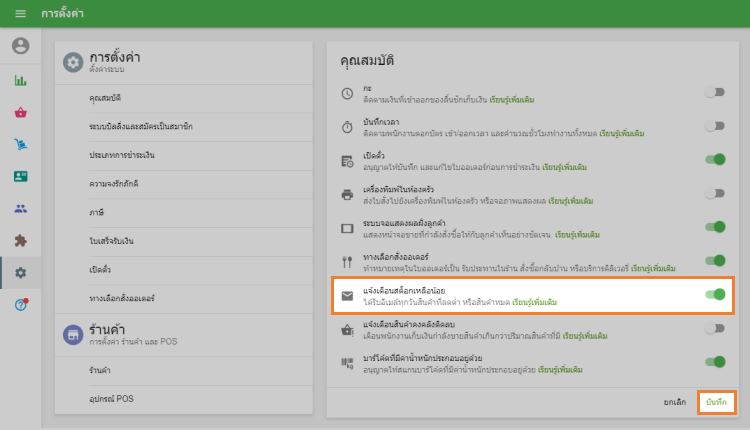Viewport: 750px width, 430px height.
Task: Enable the บันทึกเวลา time clock toggle
Action: click(x=714, y=126)
